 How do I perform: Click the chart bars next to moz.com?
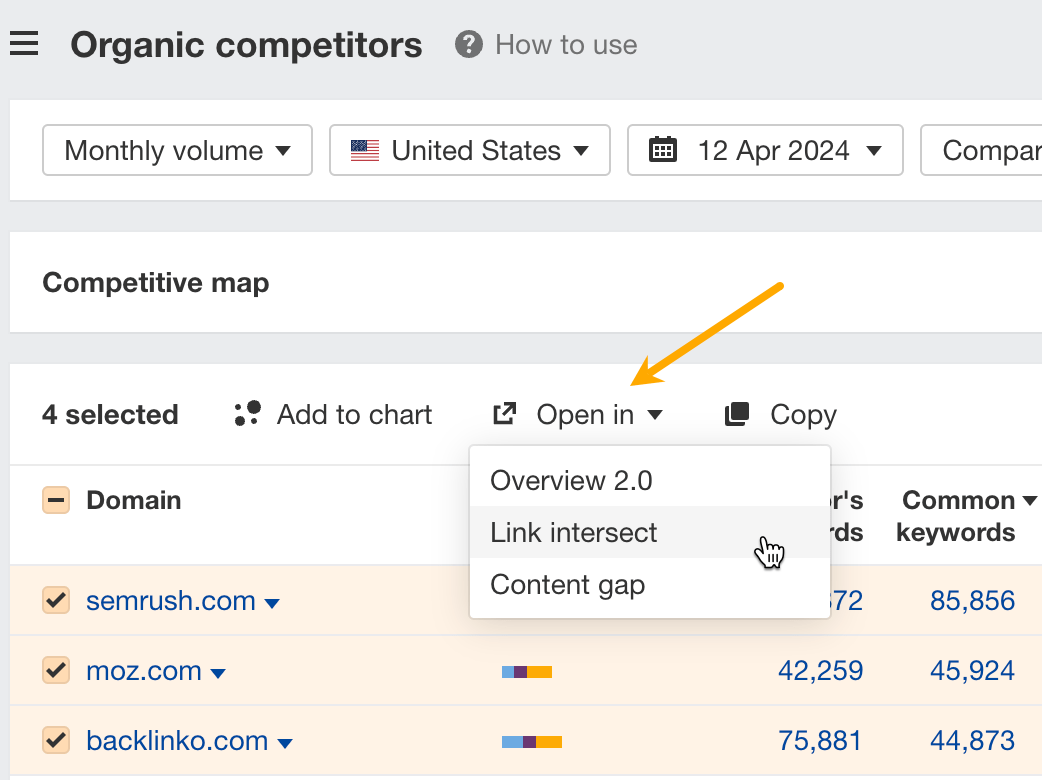click(526, 671)
